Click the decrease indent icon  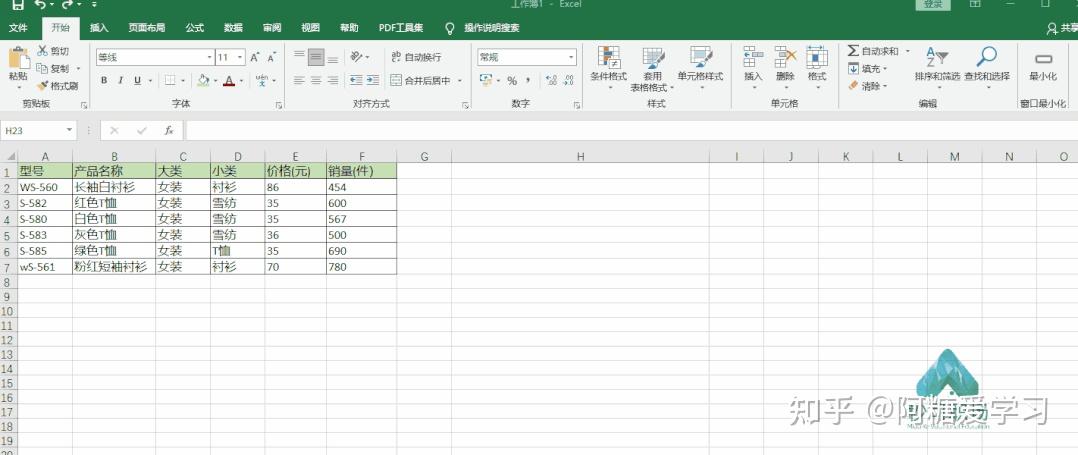click(x=355, y=80)
